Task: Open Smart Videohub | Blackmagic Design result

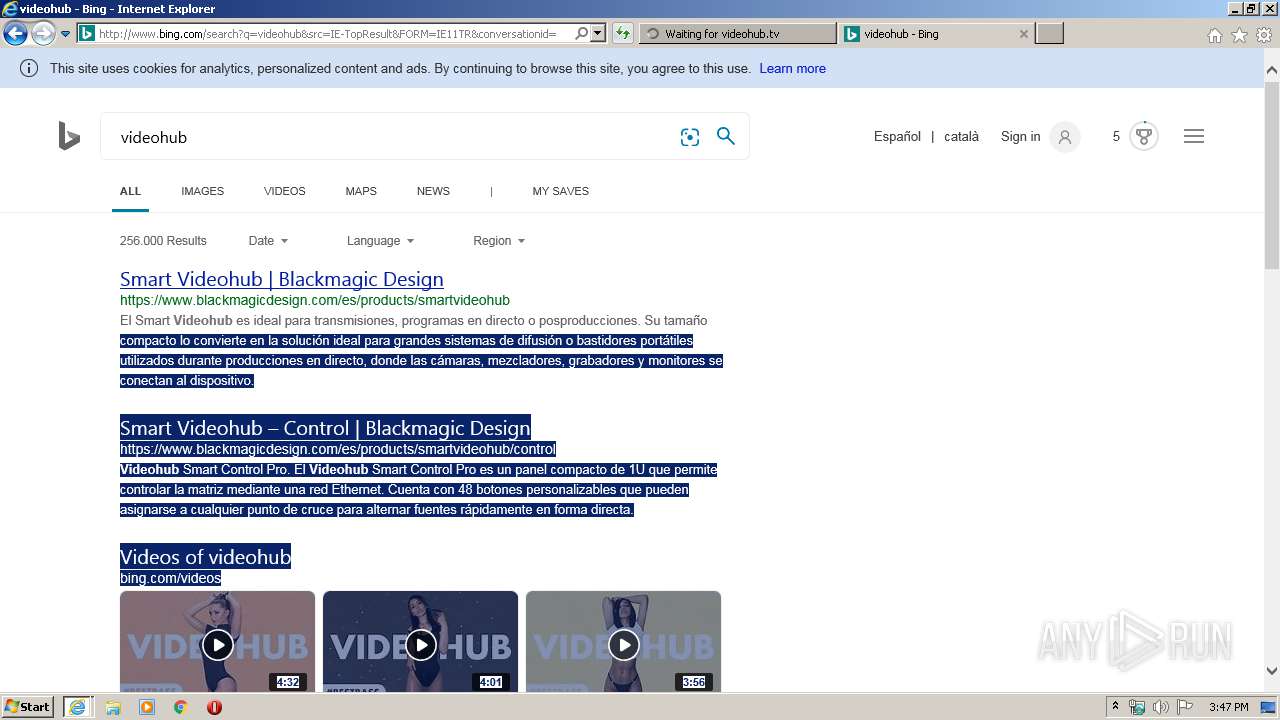Action: (x=282, y=279)
